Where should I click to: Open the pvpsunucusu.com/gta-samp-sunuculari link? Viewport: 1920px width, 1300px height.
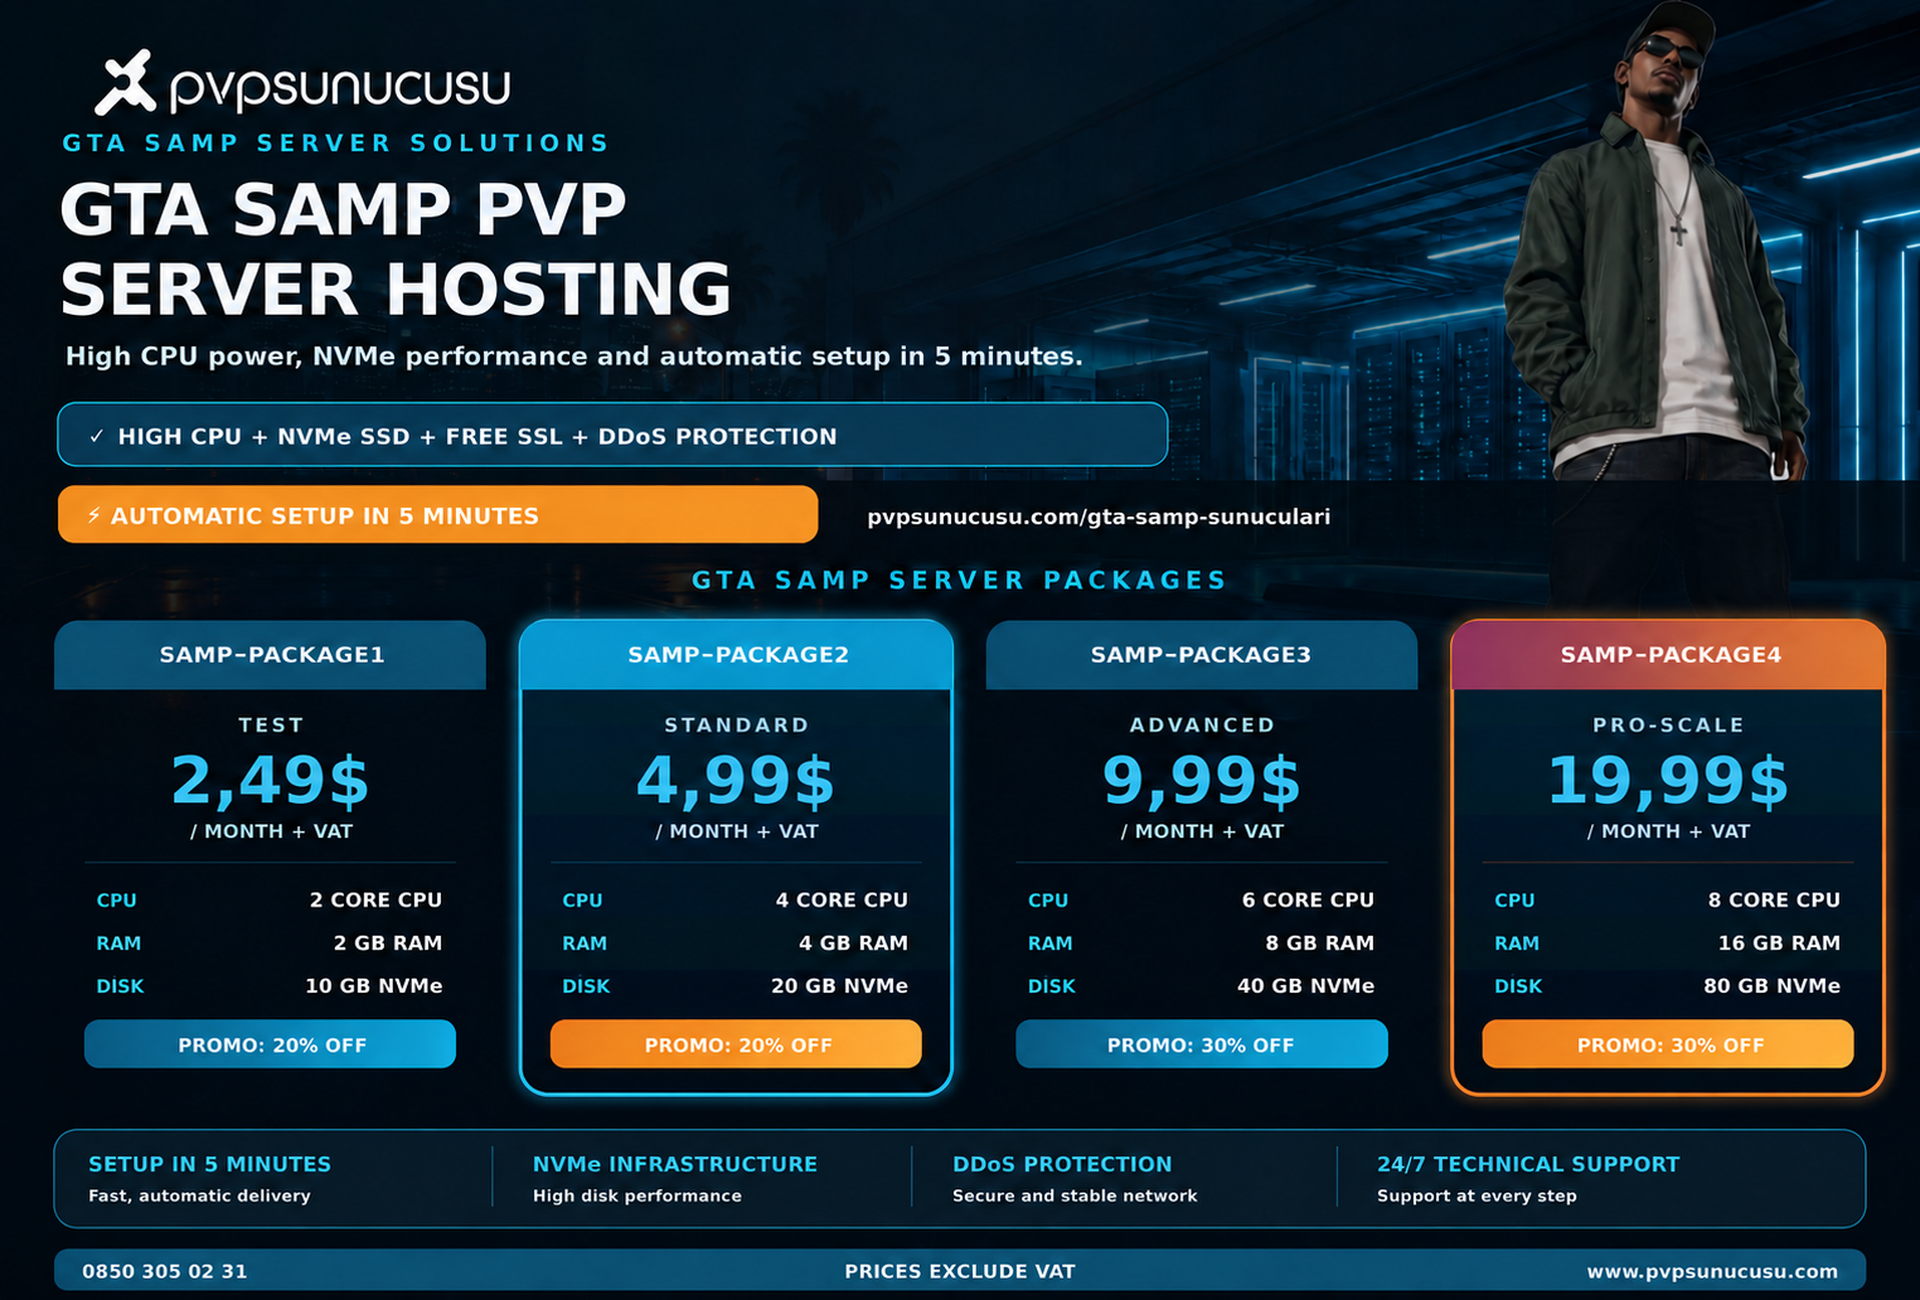[1098, 517]
